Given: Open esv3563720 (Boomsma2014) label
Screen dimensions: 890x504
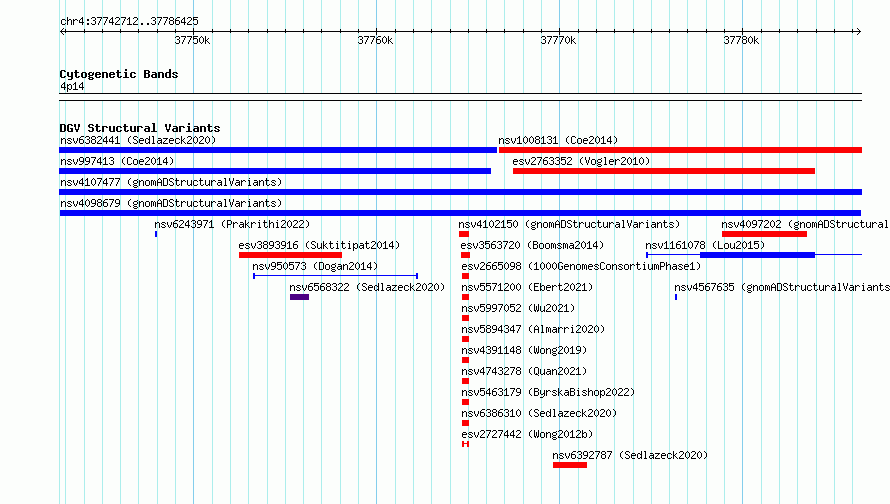Looking at the screenshot, I should [x=532, y=245].
